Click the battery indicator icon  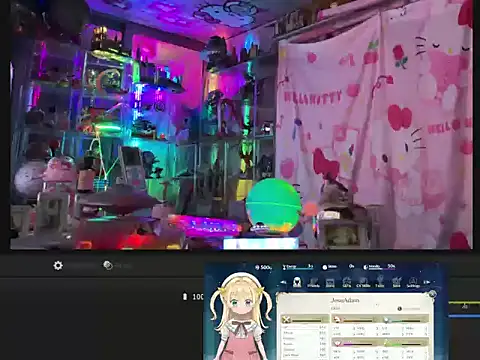pos(185,296)
